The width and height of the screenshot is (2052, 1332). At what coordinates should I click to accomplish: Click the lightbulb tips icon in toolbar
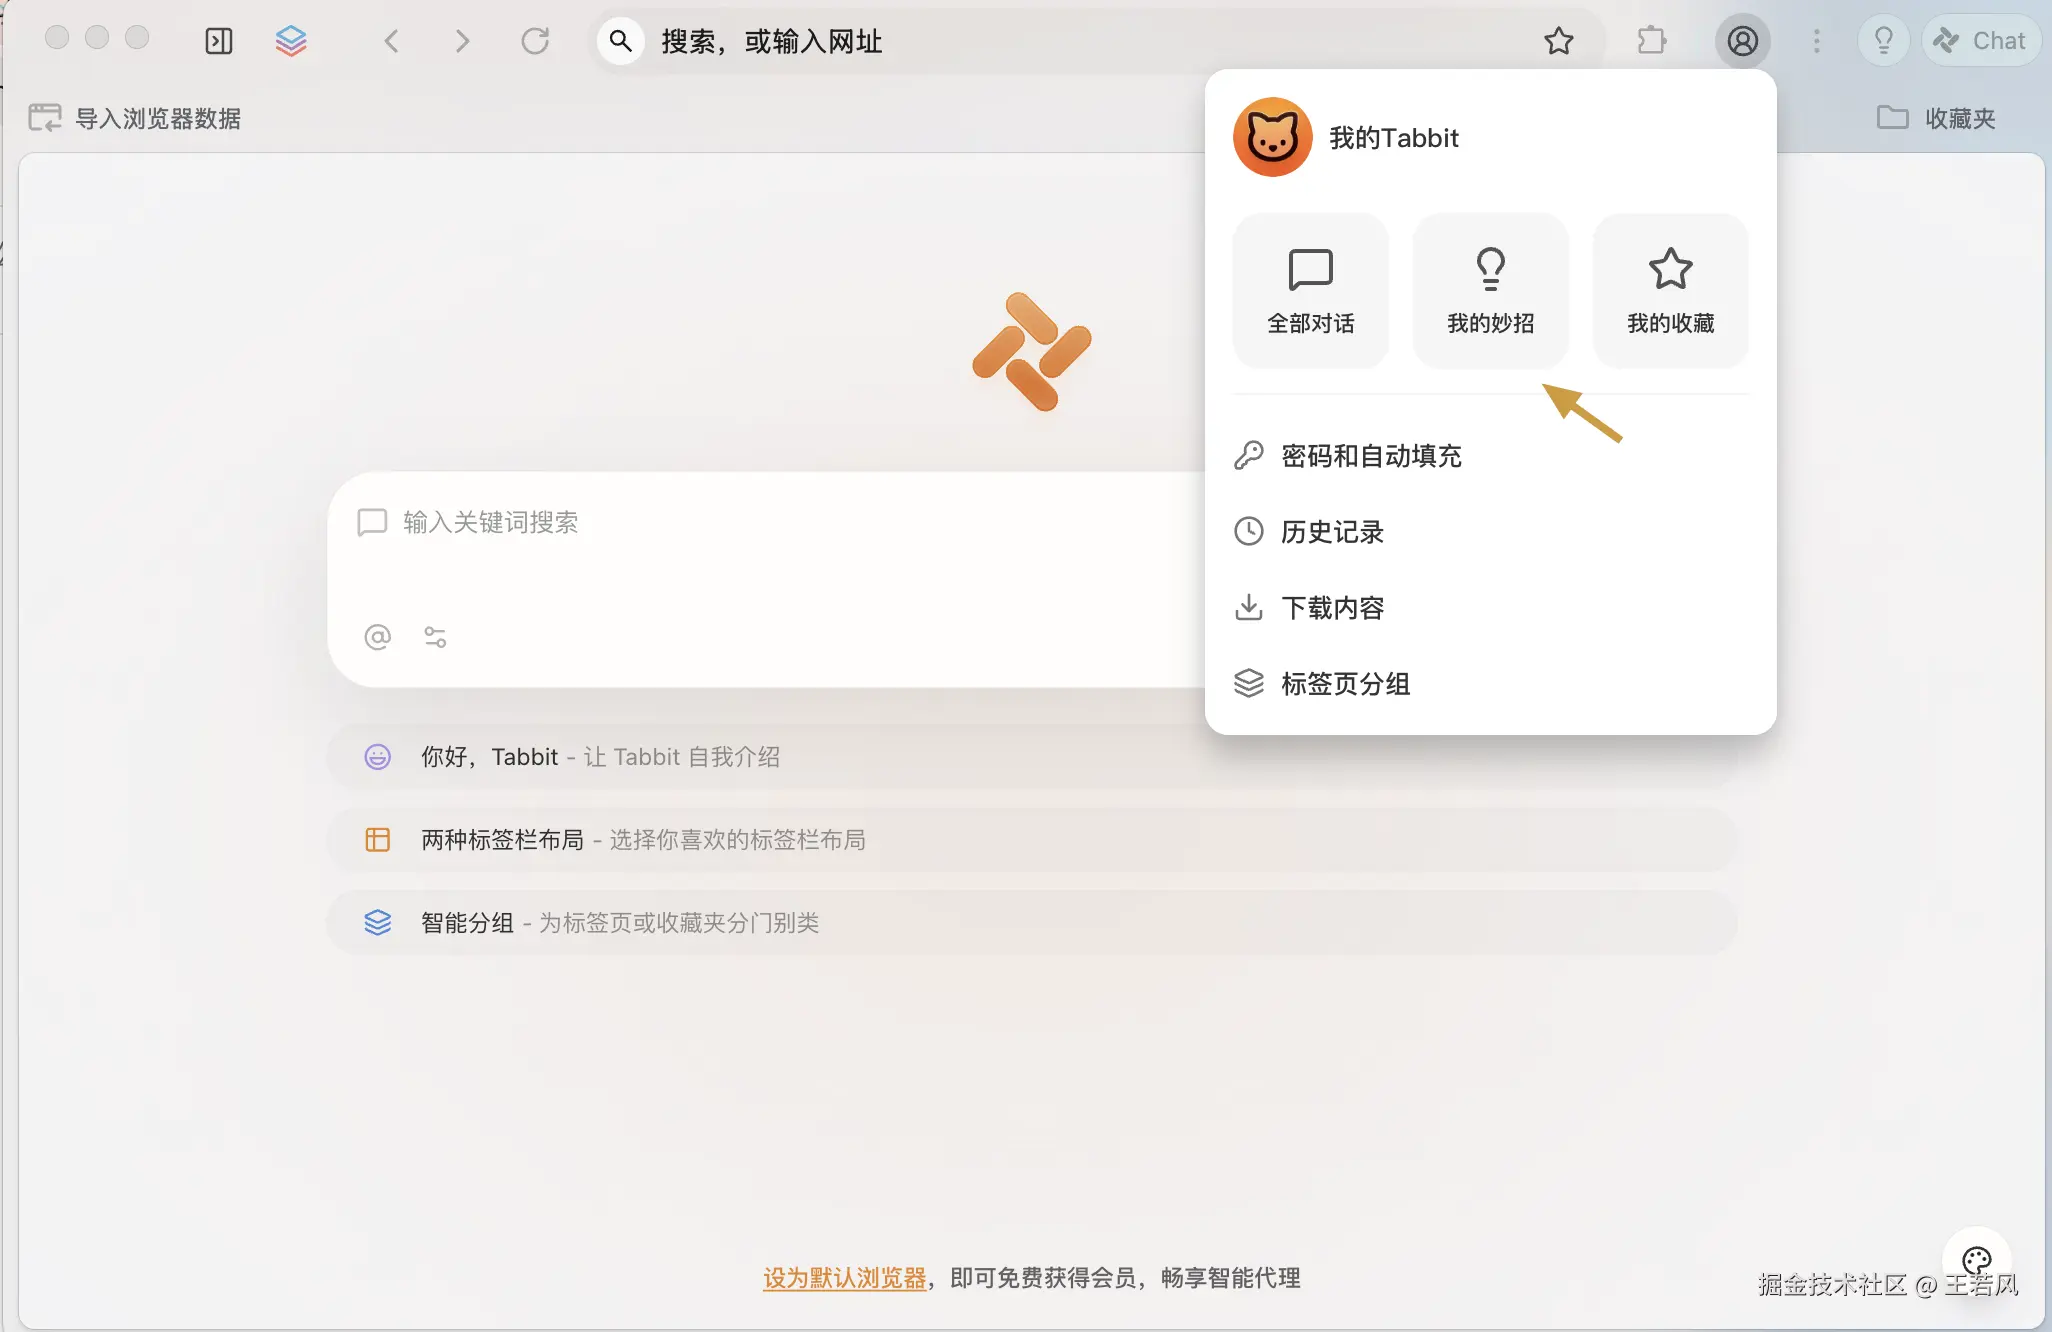[x=1883, y=41]
